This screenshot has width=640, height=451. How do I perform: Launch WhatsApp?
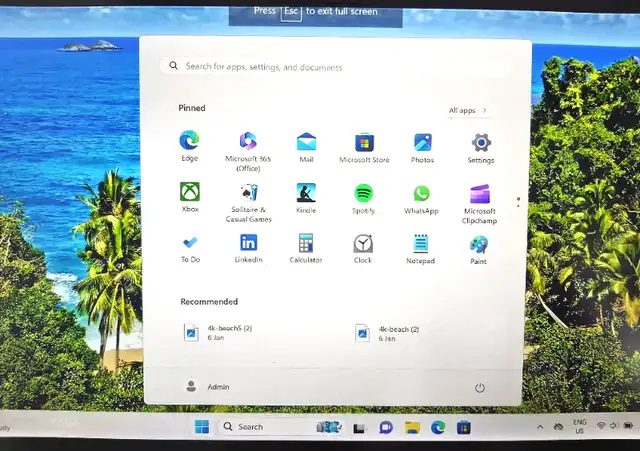[x=421, y=199]
